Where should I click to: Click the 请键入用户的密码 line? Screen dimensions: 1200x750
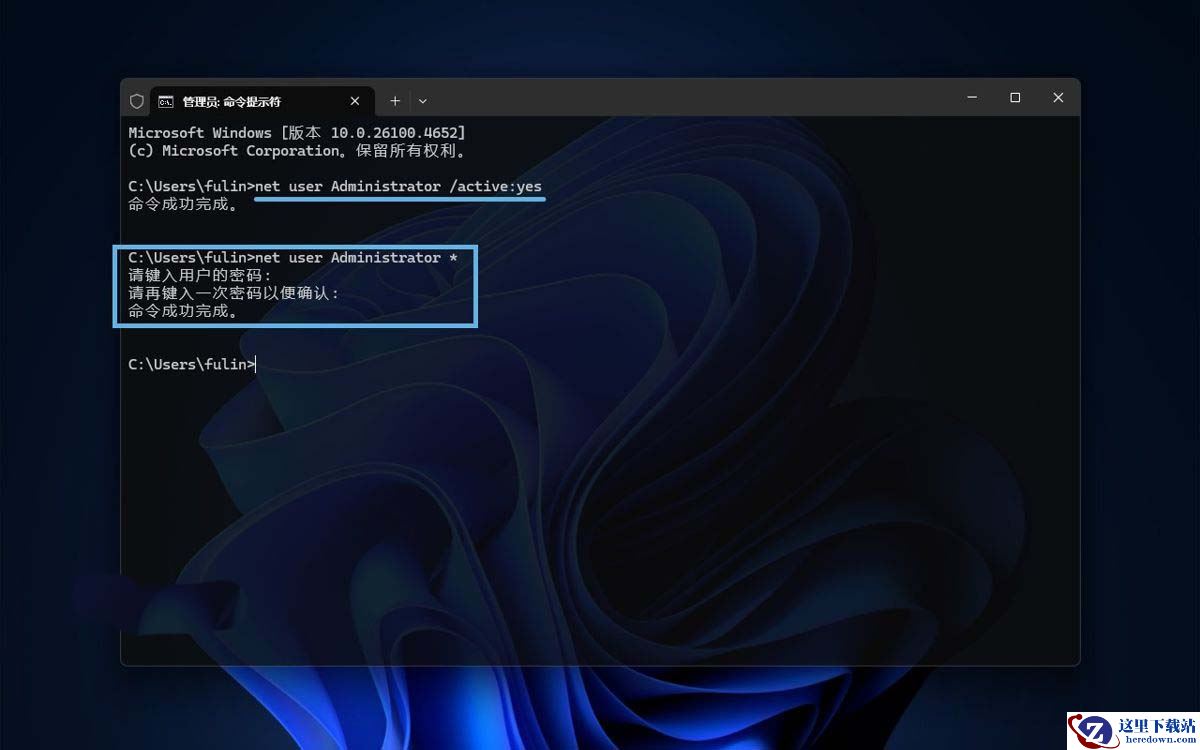pos(200,275)
